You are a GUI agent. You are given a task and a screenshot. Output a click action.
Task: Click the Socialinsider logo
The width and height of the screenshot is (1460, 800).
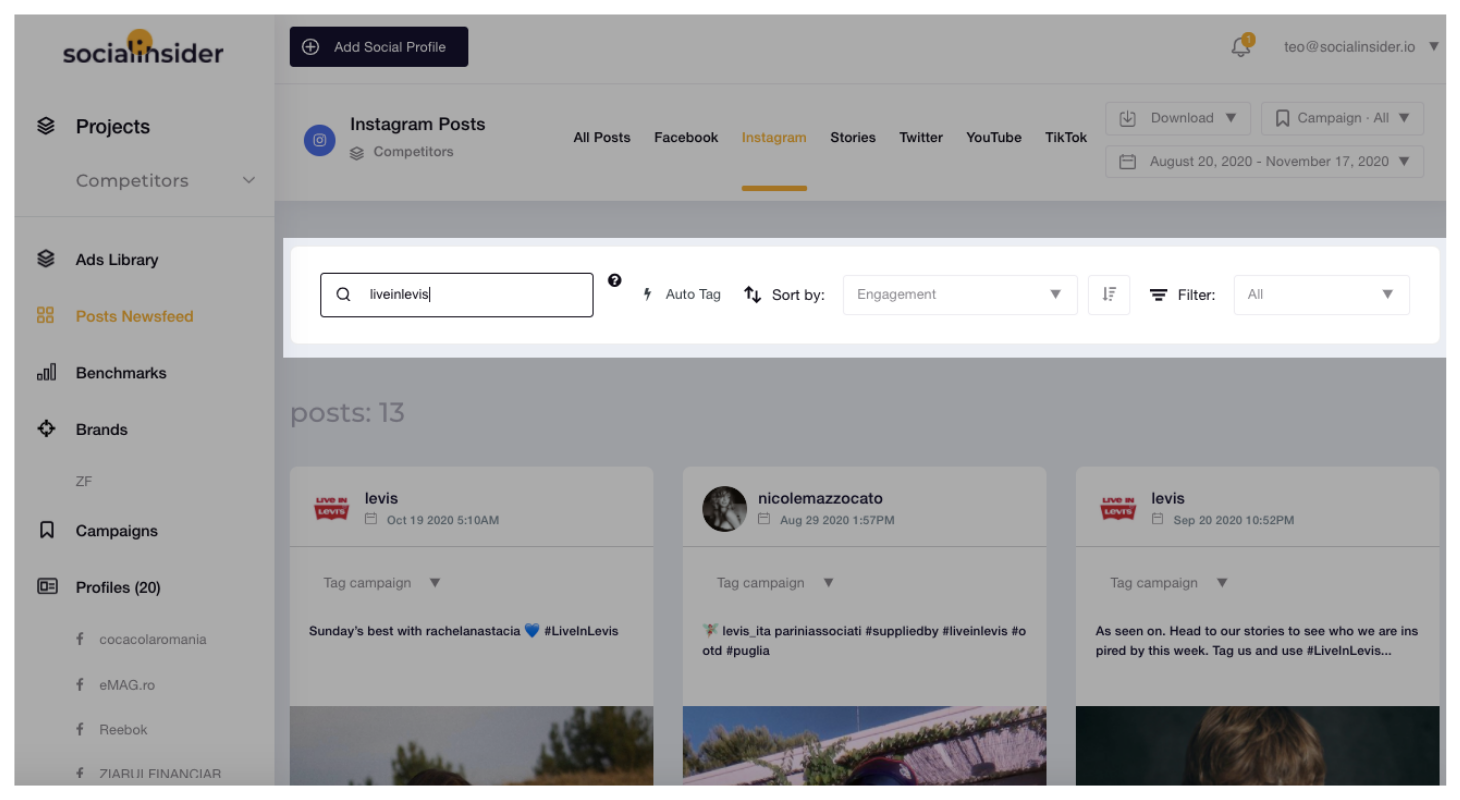coord(143,49)
